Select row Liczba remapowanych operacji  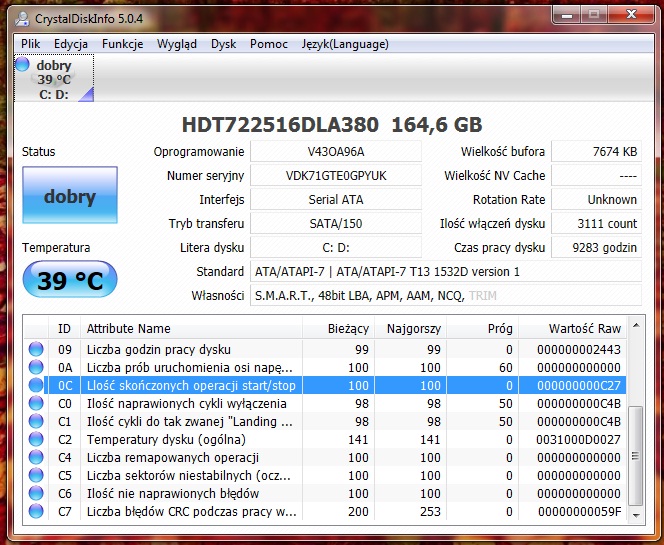tap(325, 457)
